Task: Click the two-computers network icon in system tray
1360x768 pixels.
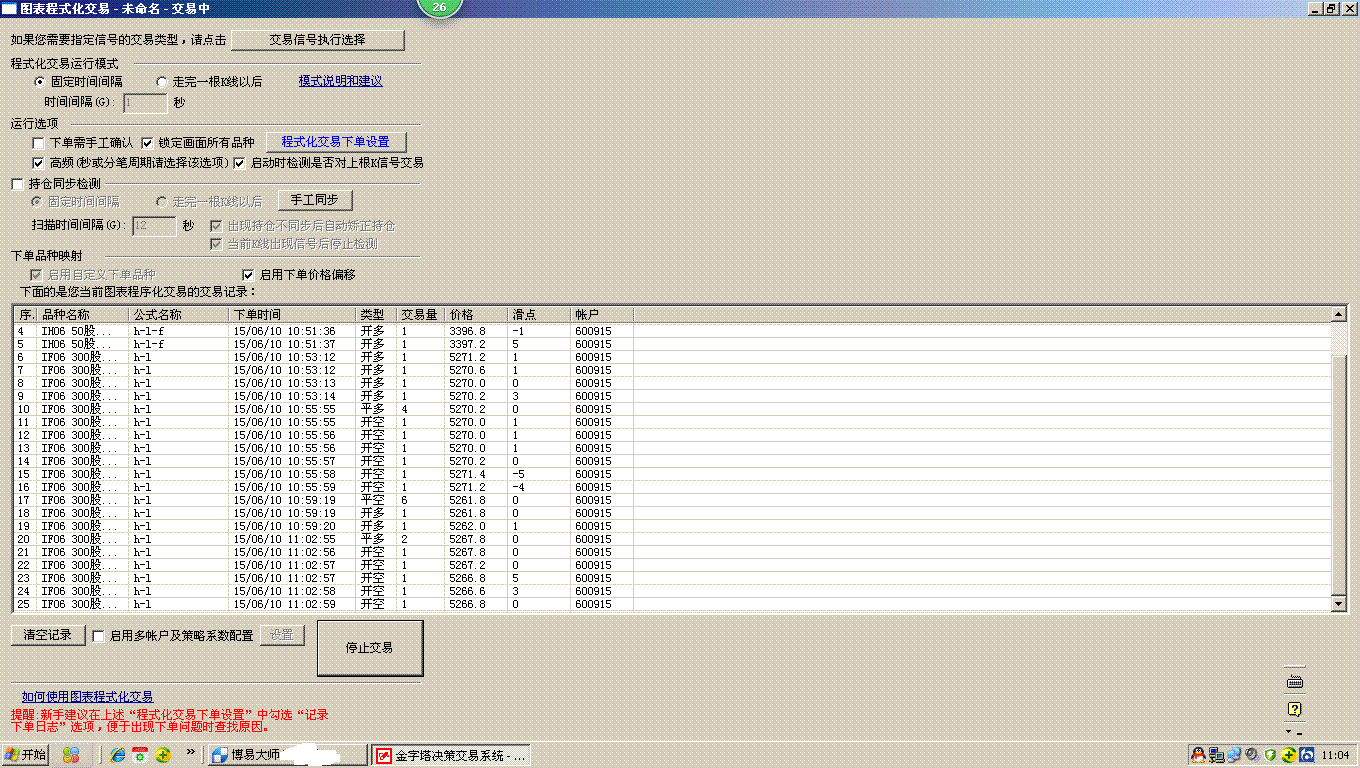Action: coord(1216,754)
